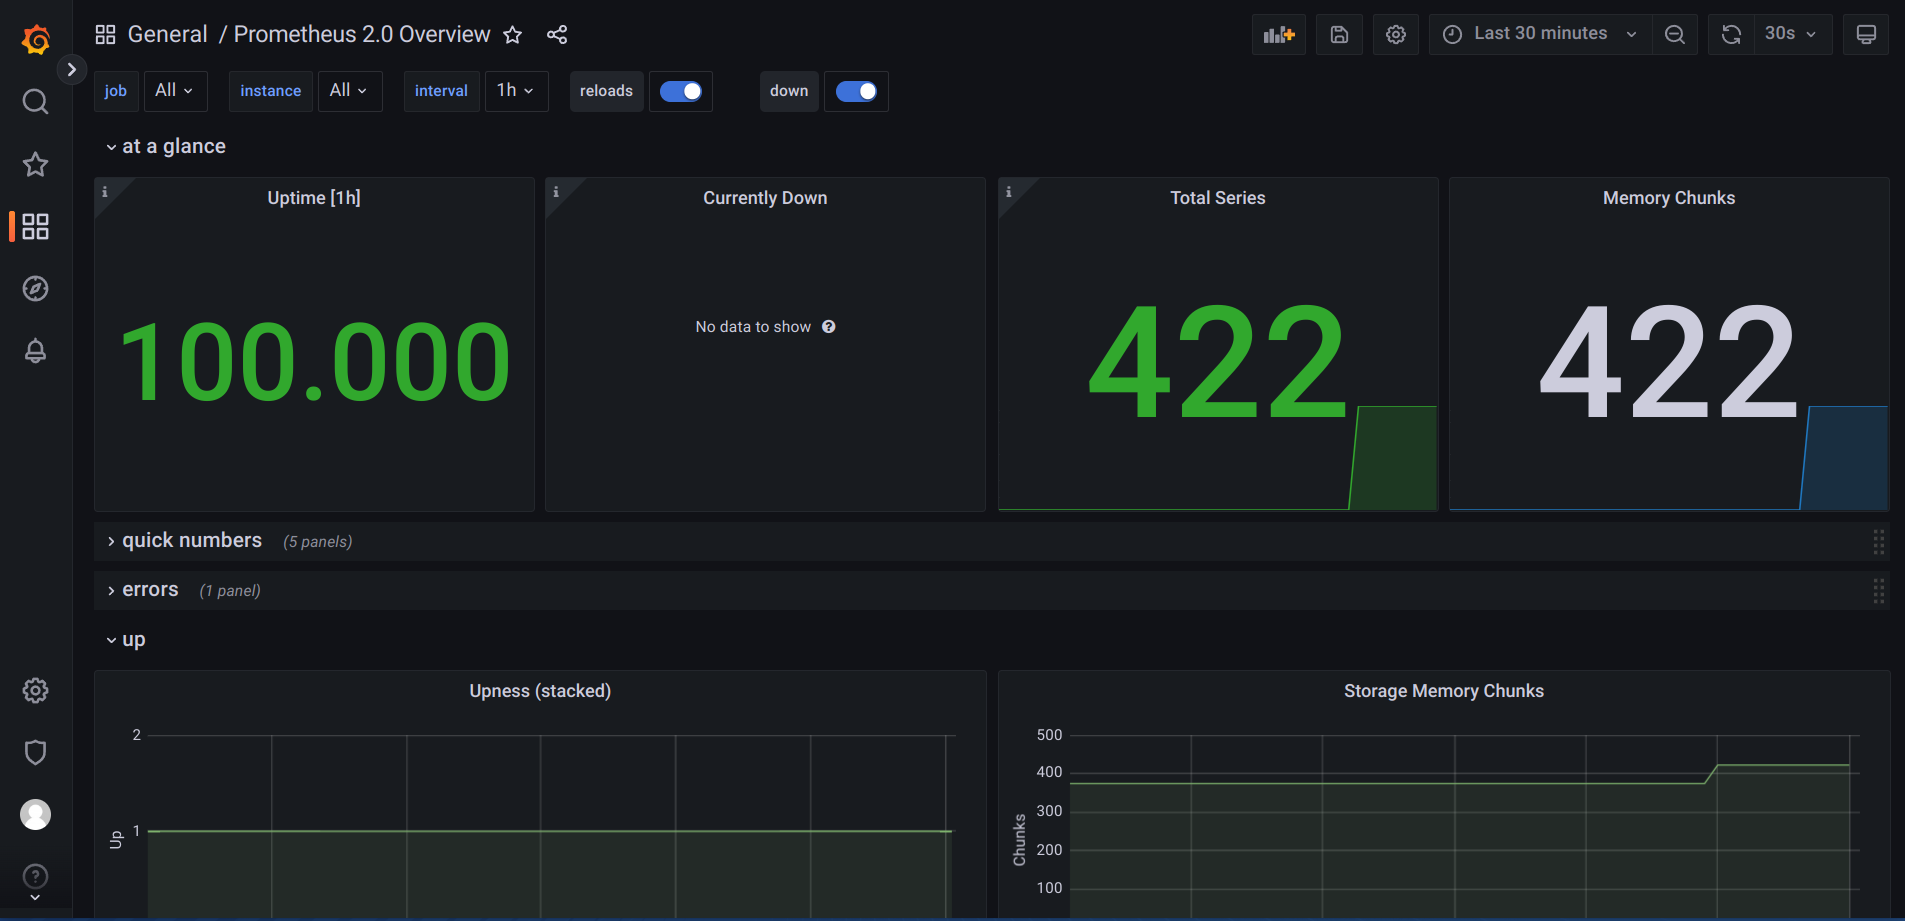Click the 500 tick on the Chunks axis

click(1049, 735)
